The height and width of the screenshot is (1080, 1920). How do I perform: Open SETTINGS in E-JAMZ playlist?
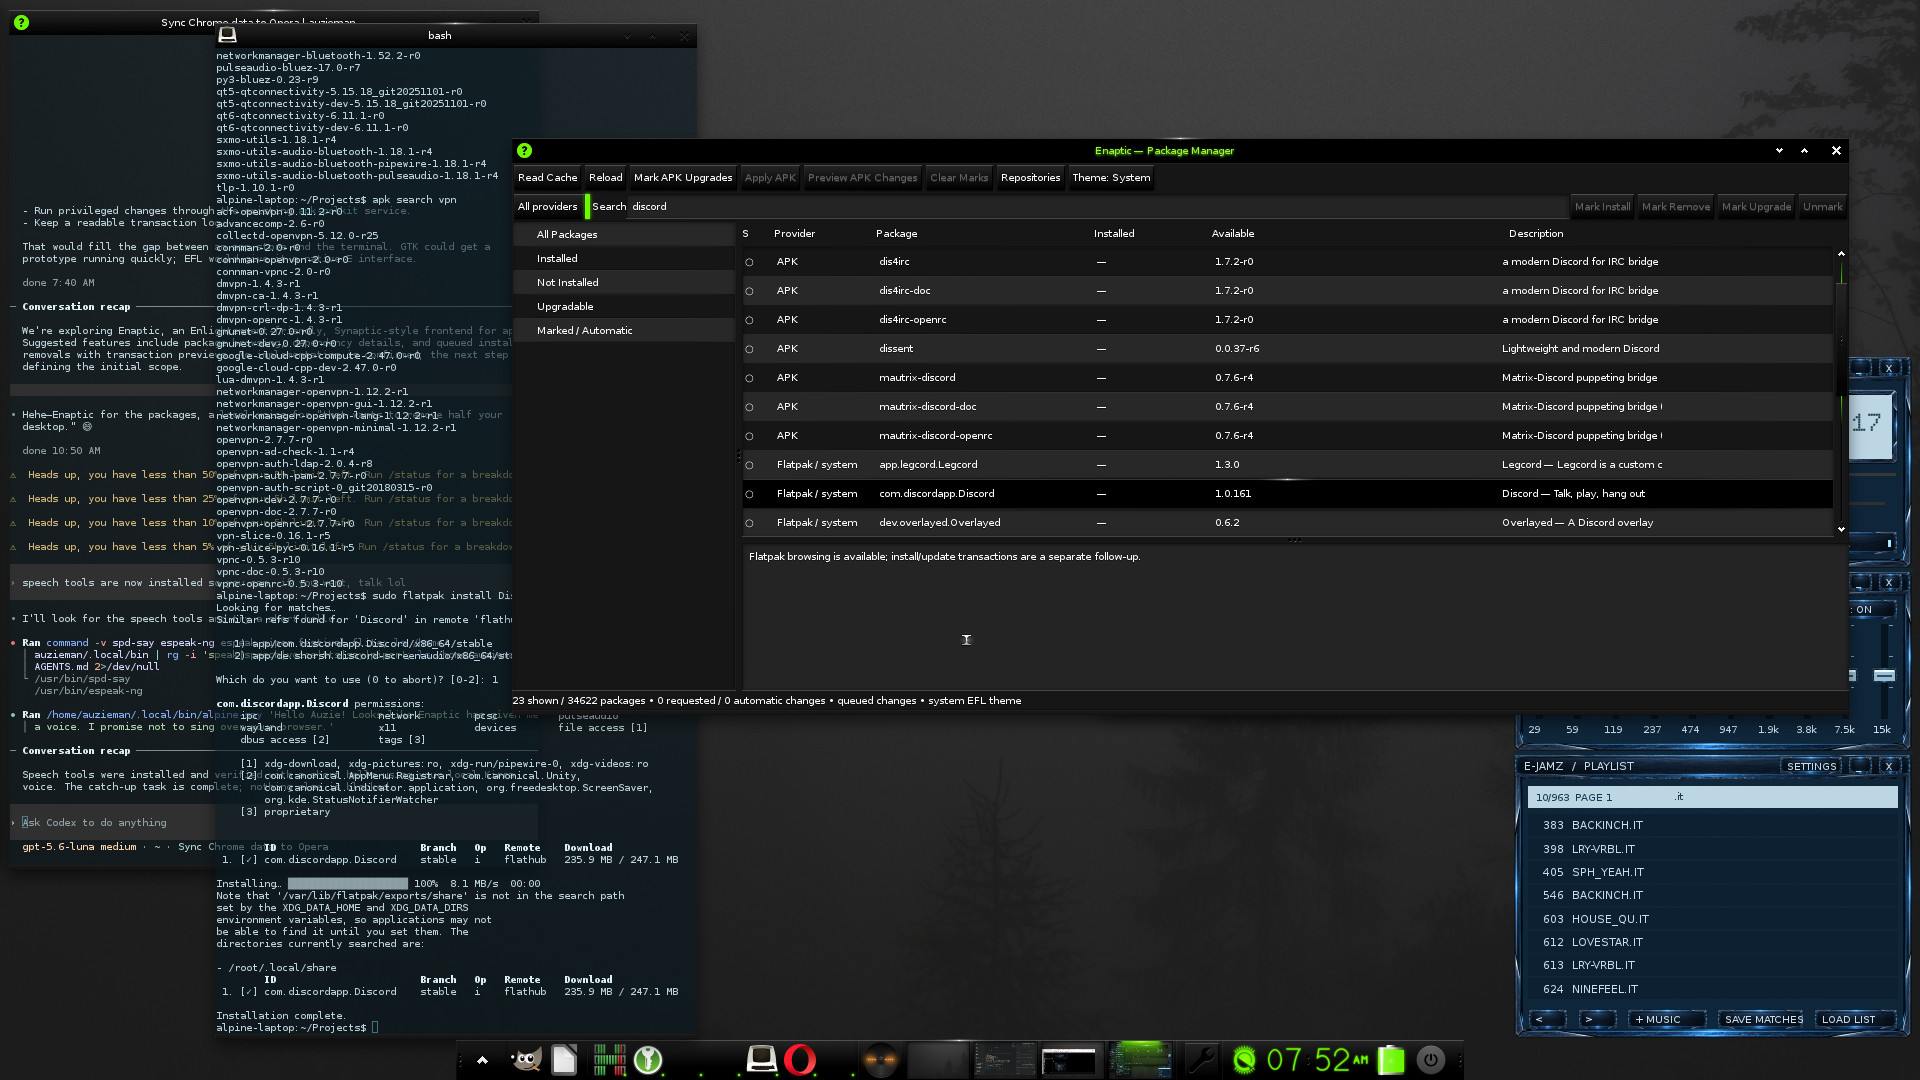[1811, 767]
